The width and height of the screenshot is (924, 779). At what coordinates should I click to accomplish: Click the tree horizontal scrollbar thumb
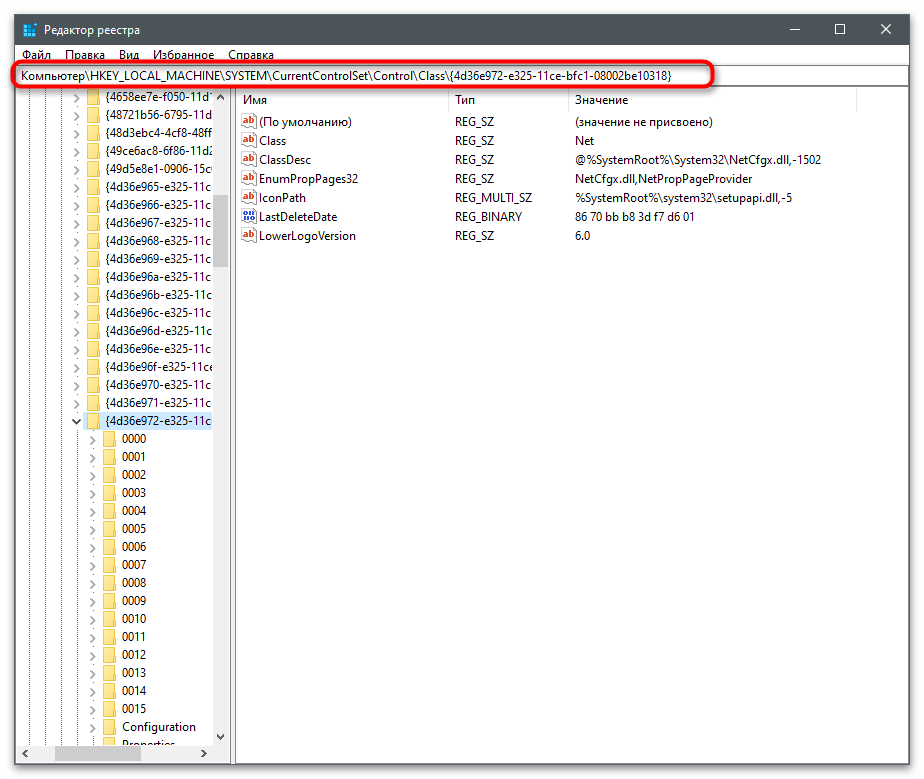click(x=98, y=753)
